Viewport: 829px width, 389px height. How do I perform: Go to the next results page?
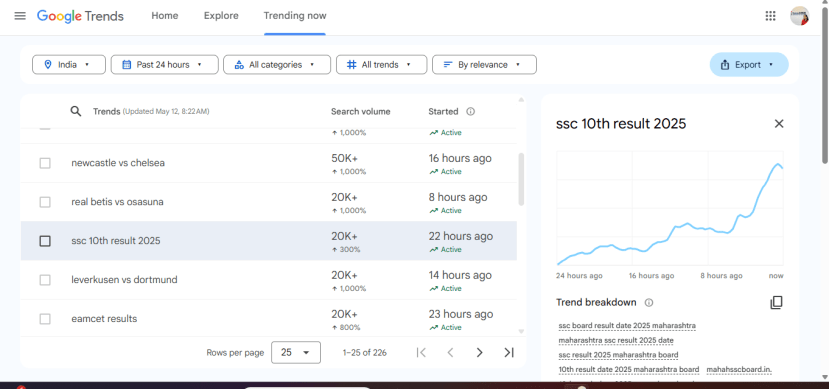click(480, 353)
